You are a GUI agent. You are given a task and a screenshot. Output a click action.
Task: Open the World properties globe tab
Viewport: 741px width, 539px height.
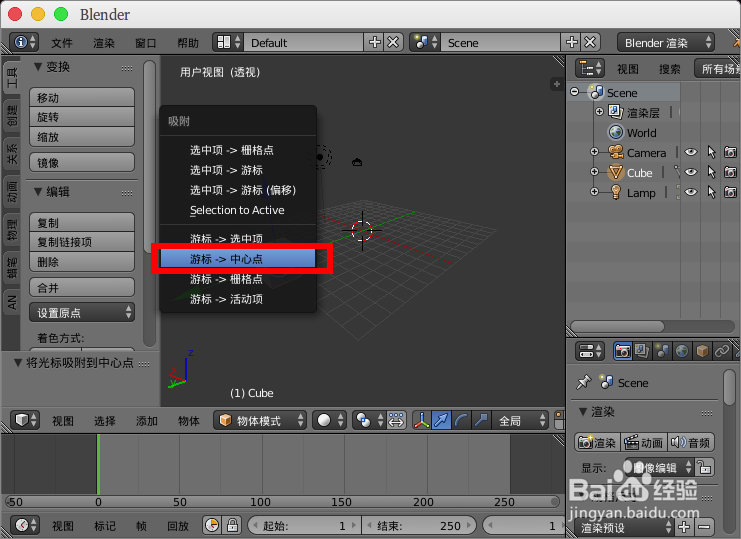click(x=681, y=351)
